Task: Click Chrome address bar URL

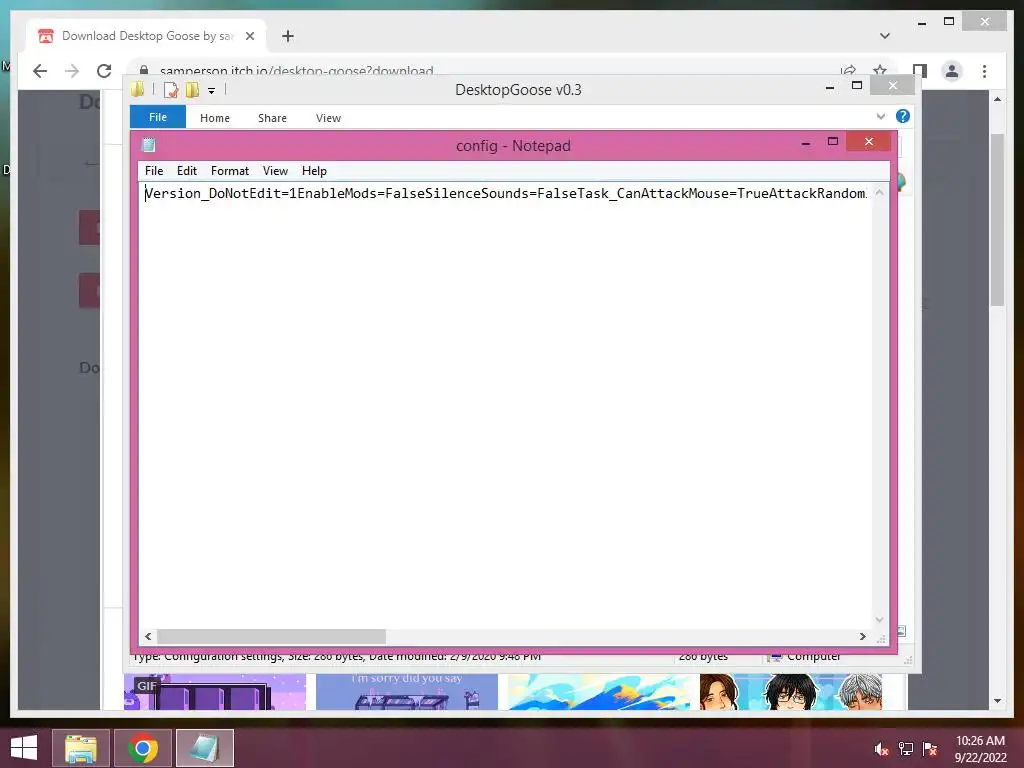Action: [x=296, y=71]
